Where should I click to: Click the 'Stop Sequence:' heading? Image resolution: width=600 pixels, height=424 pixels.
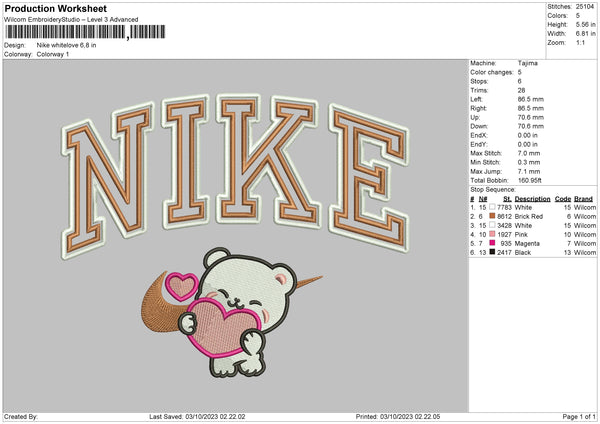493,190
